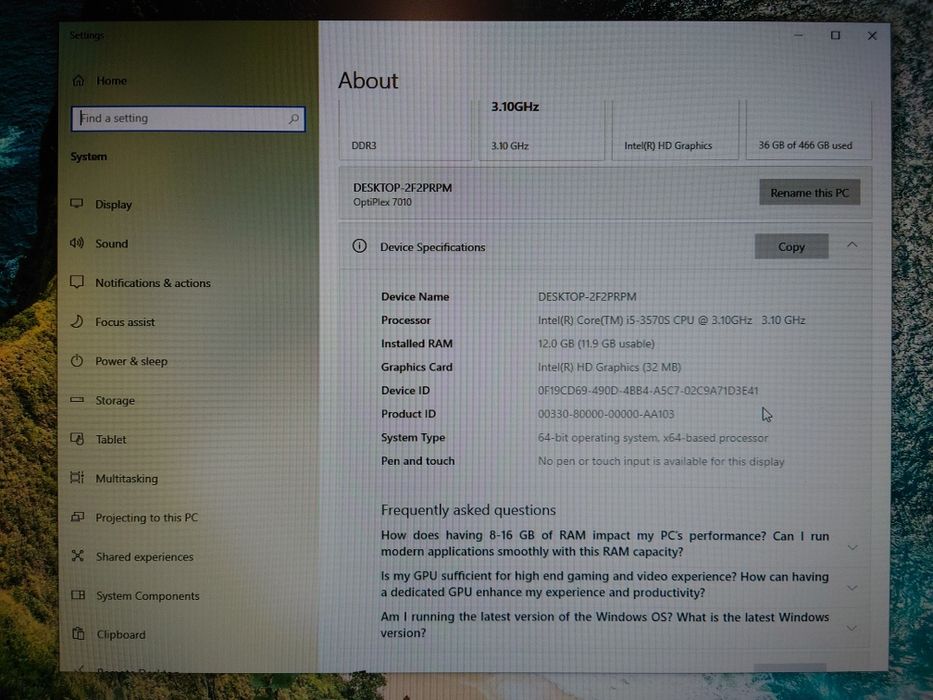Click the Storage drive icon
Viewport: 933px width, 700px height.
tap(77, 399)
